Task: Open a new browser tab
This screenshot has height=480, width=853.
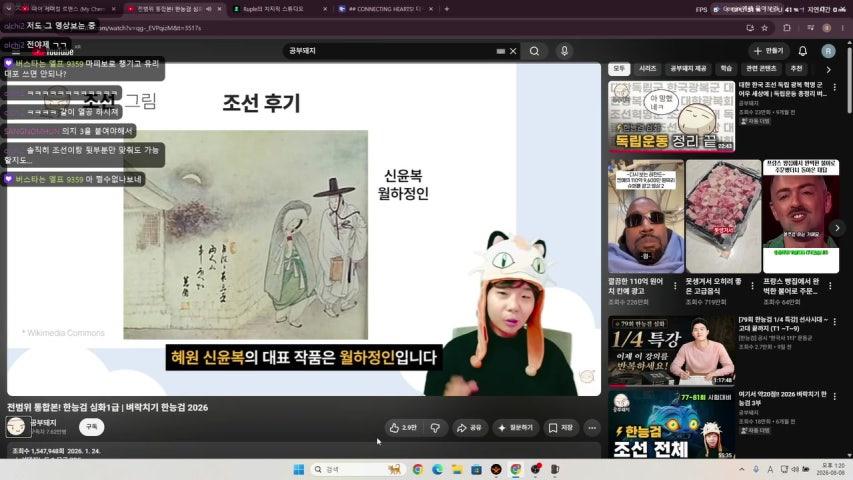Action: [447, 9]
